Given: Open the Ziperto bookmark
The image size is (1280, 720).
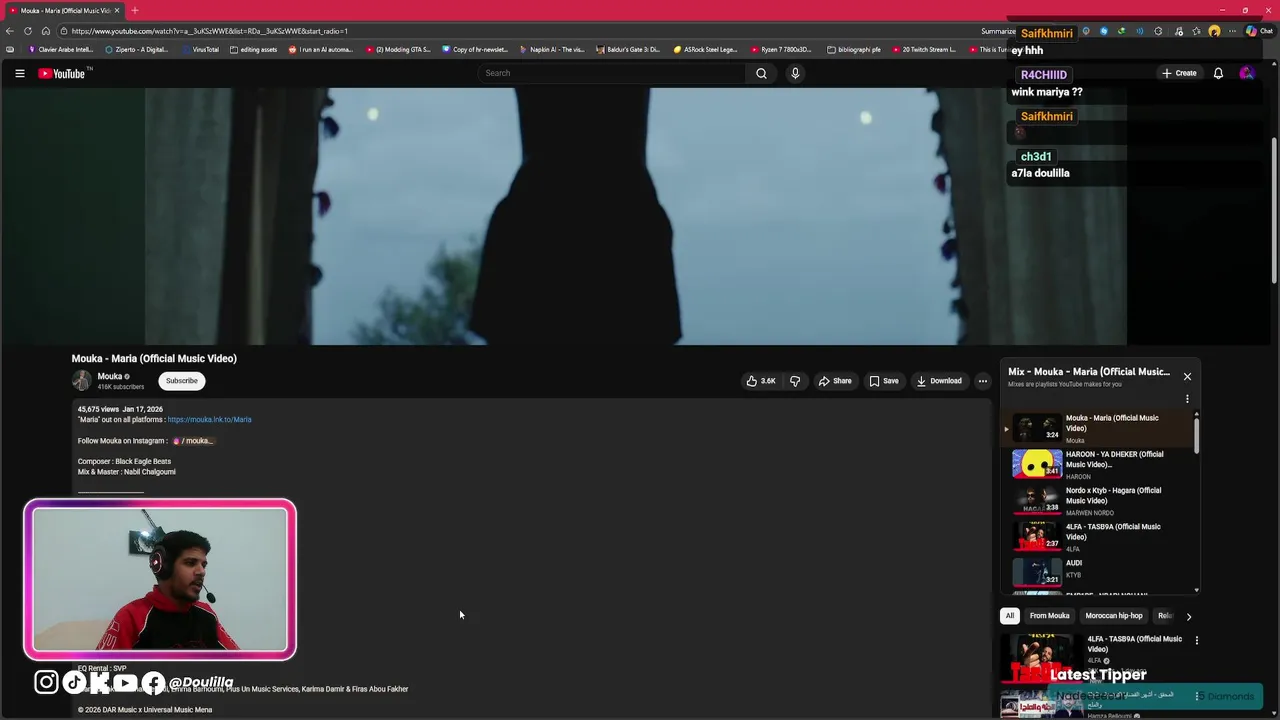Looking at the screenshot, I should pos(136,49).
